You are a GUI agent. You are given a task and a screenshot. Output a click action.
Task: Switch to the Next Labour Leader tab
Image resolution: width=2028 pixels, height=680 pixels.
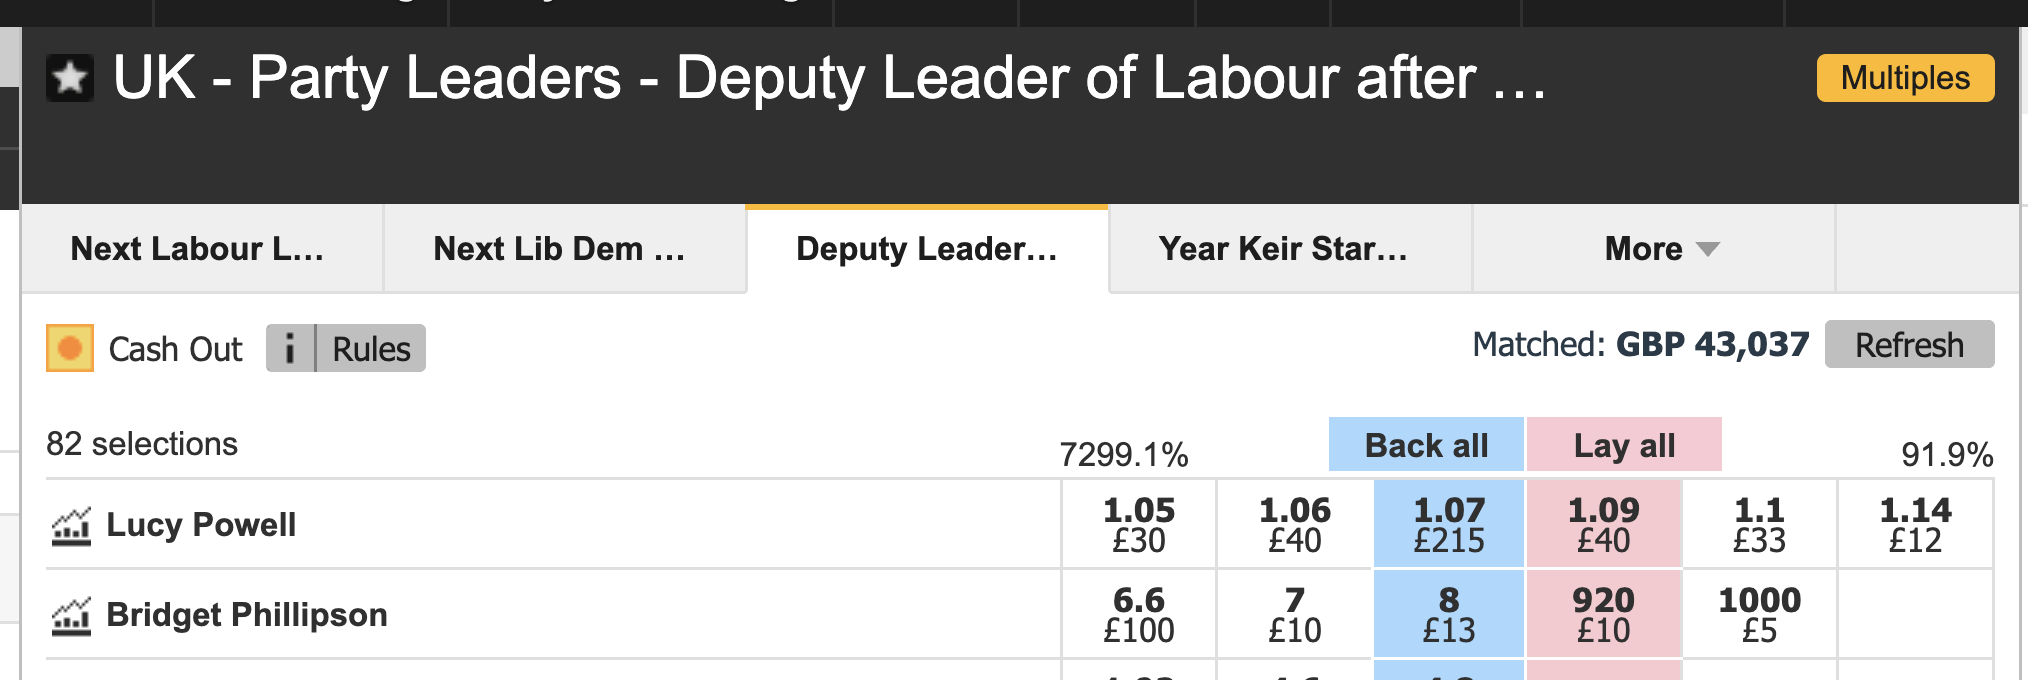(x=198, y=249)
